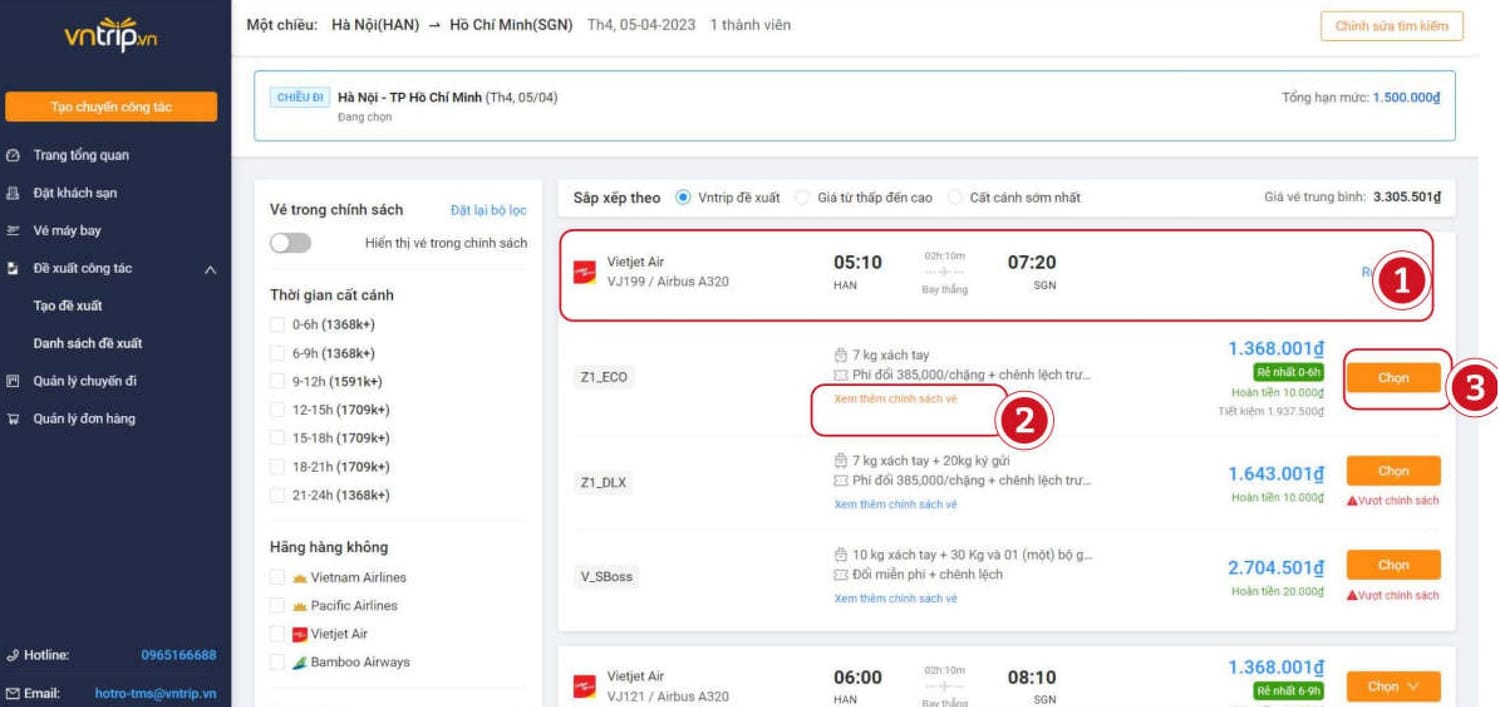
Task: Open Quản lý đơn hàng in sidebar
Action: [x=85, y=419]
